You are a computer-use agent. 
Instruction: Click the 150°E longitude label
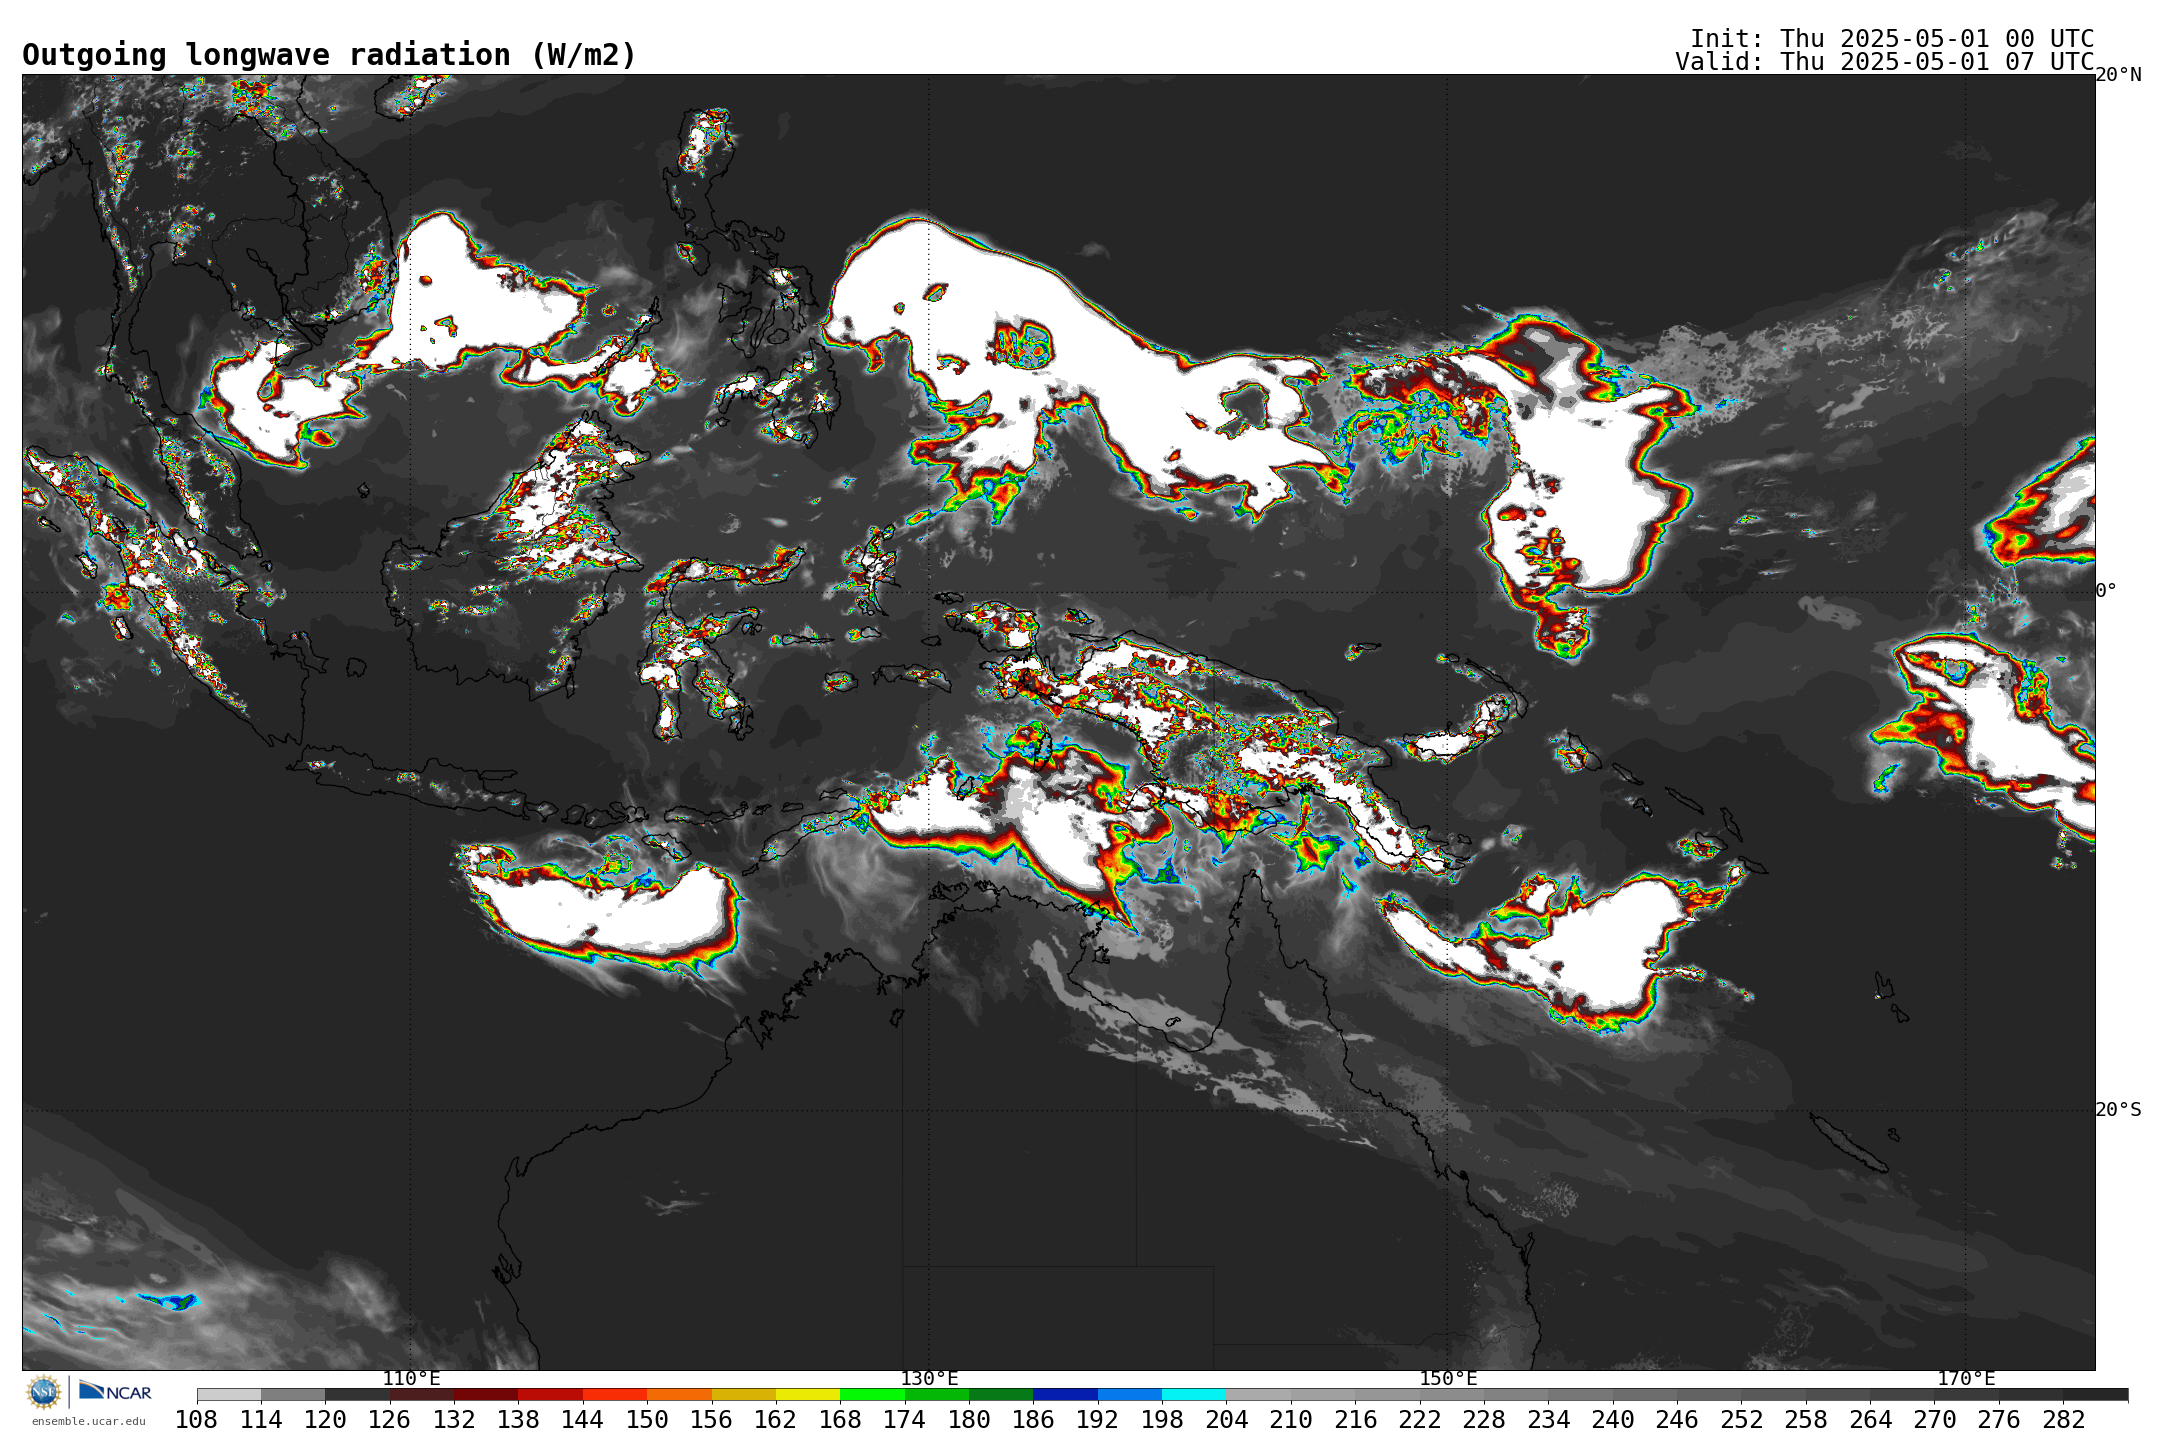(x=1448, y=1379)
